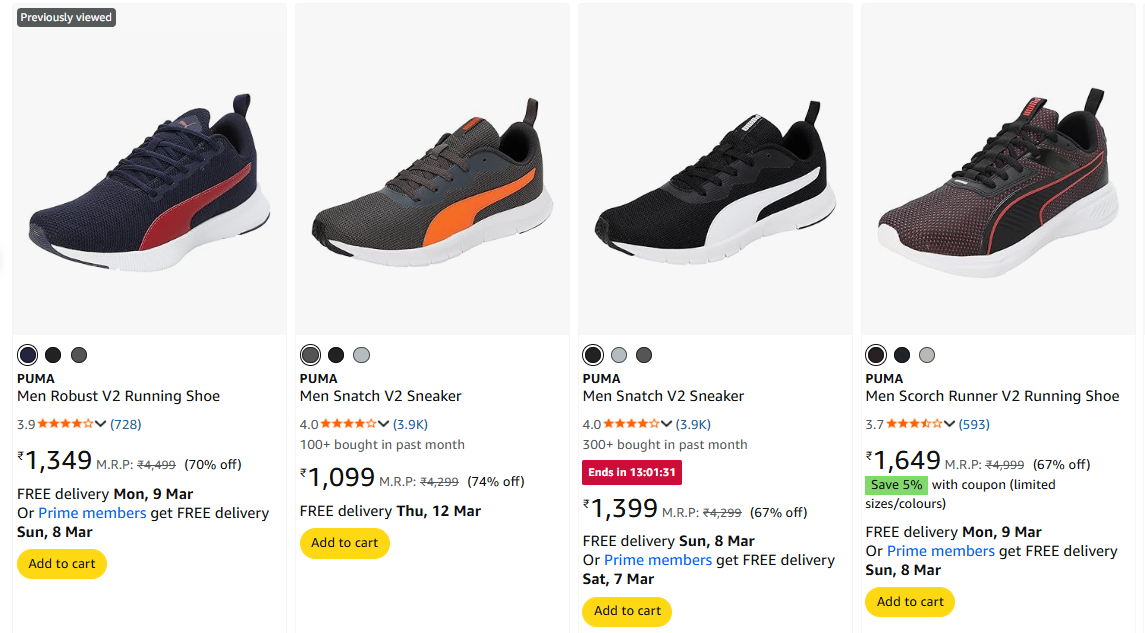Open Men Robust V2 Running Shoe title link
1145x633 pixels.
click(x=118, y=396)
